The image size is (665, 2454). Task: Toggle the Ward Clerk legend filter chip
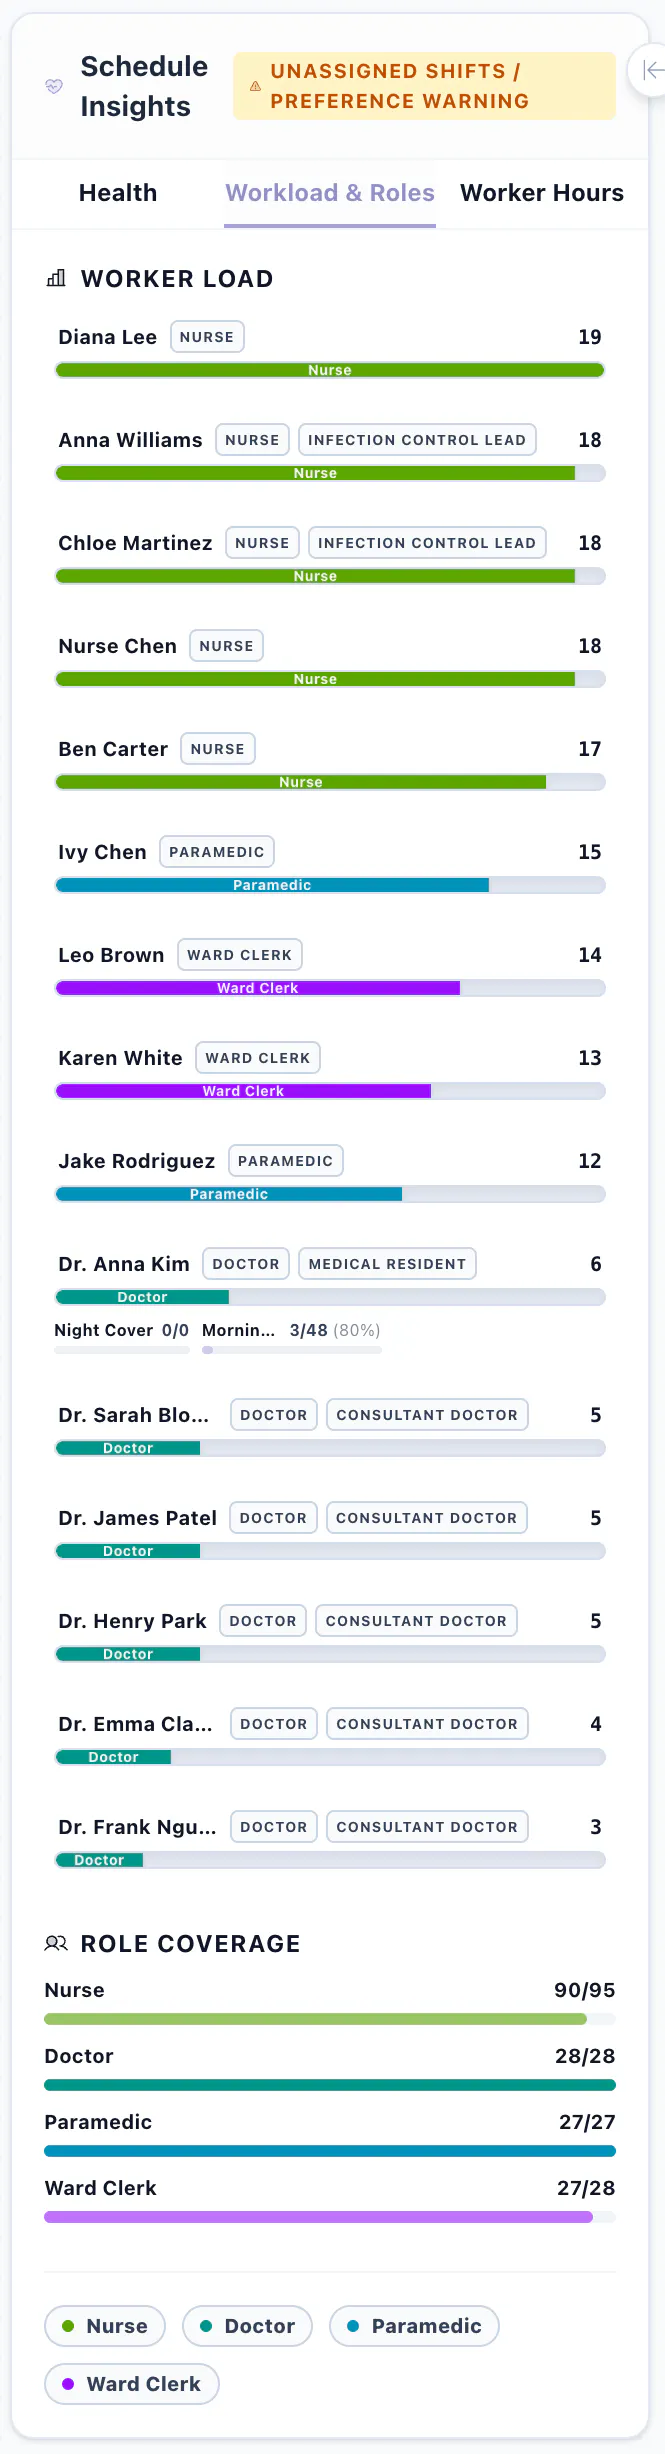(x=132, y=2384)
